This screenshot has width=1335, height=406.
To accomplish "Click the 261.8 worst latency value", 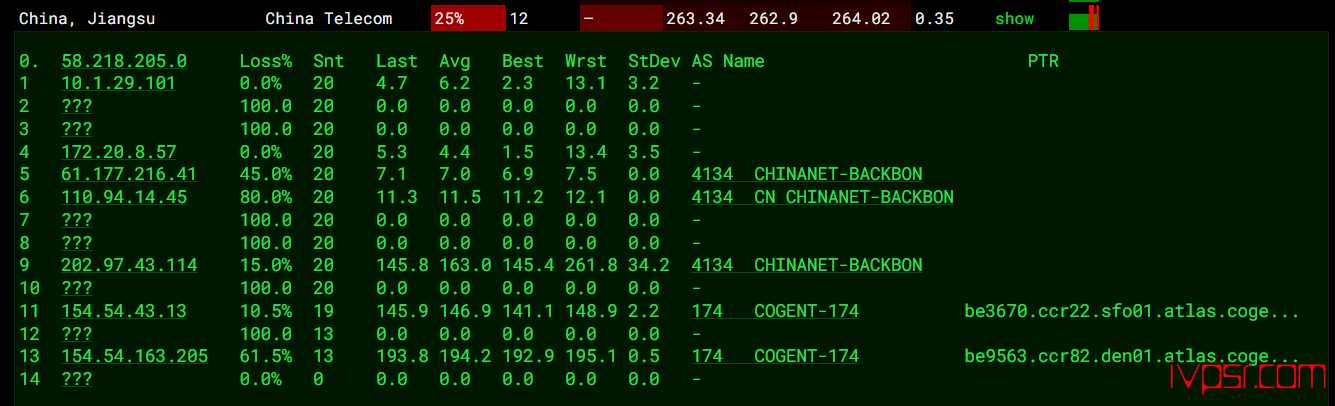I will [x=591, y=265].
